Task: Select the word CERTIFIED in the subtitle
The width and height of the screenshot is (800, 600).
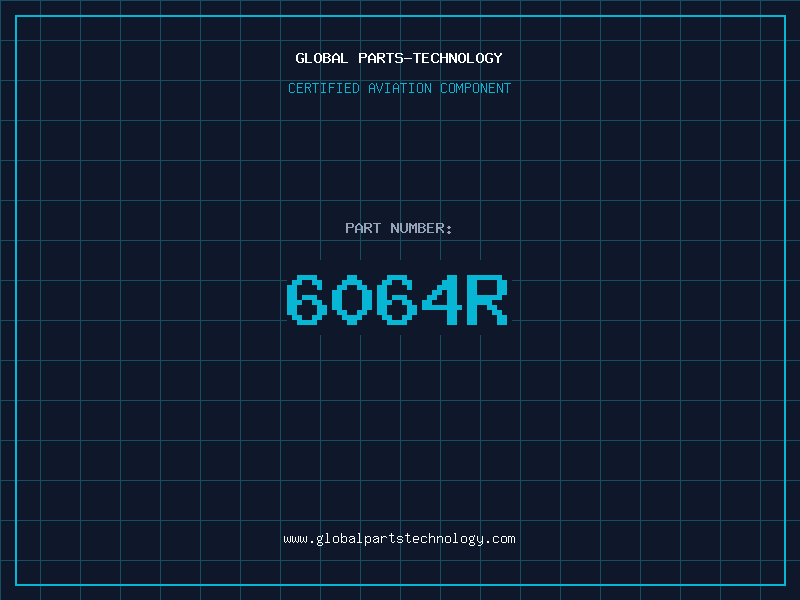Action: tap(324, 88)
